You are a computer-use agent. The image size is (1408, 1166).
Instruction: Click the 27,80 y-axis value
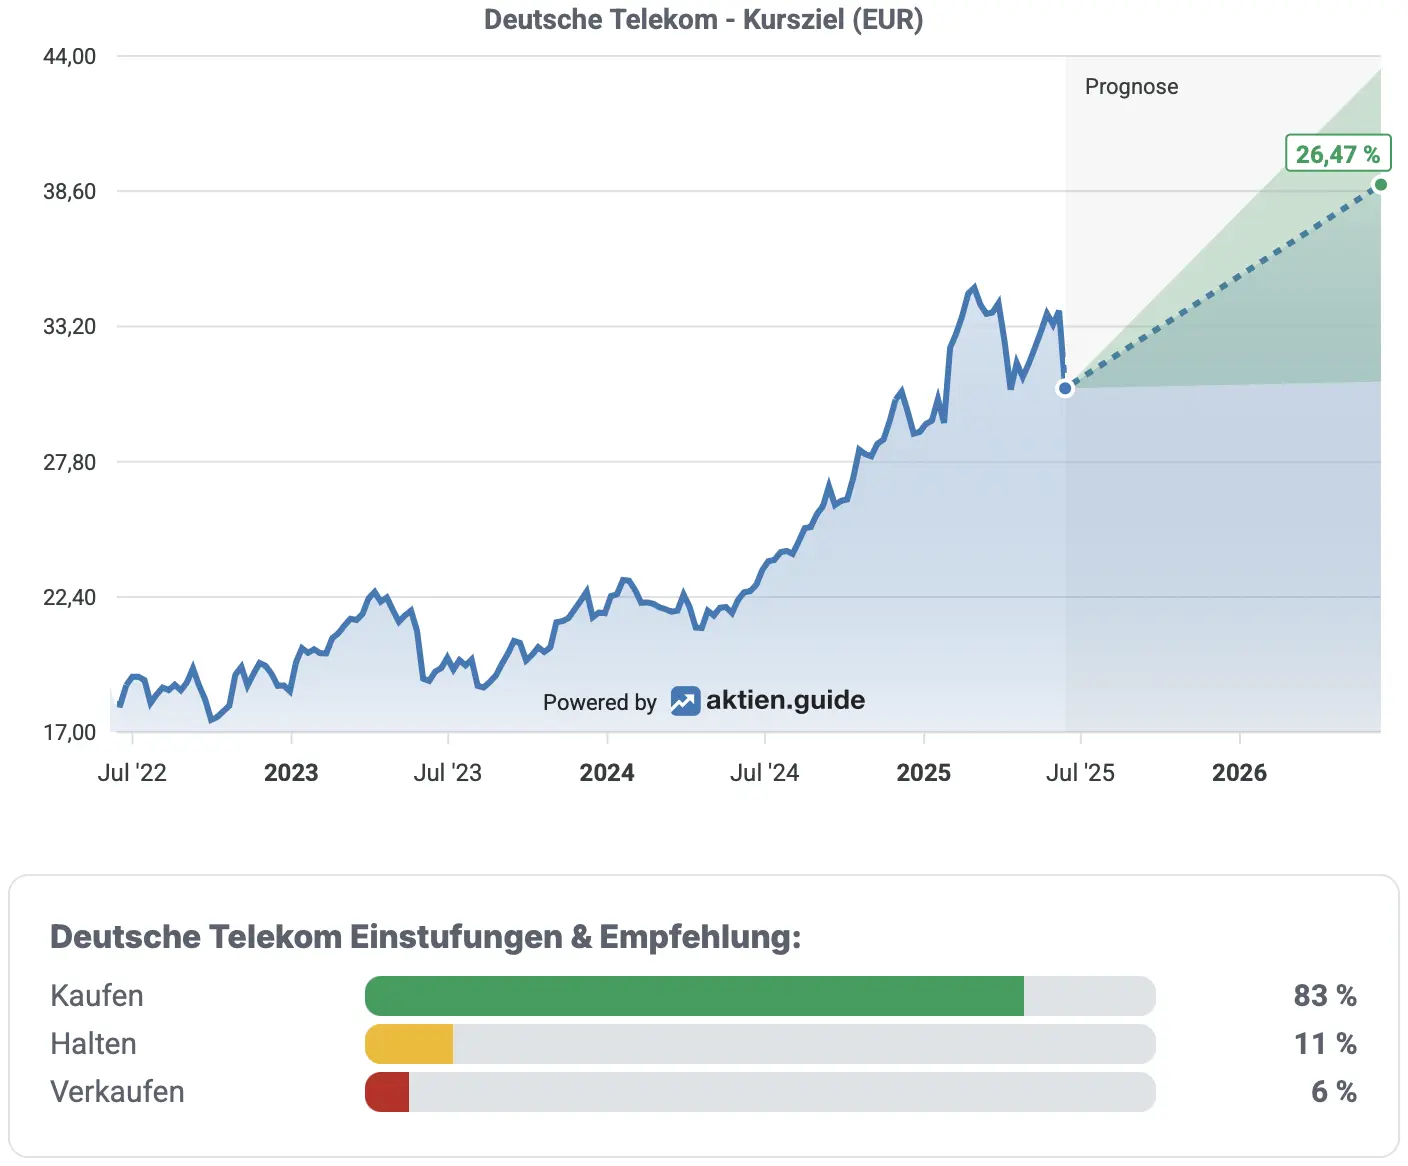click(69, 462)
